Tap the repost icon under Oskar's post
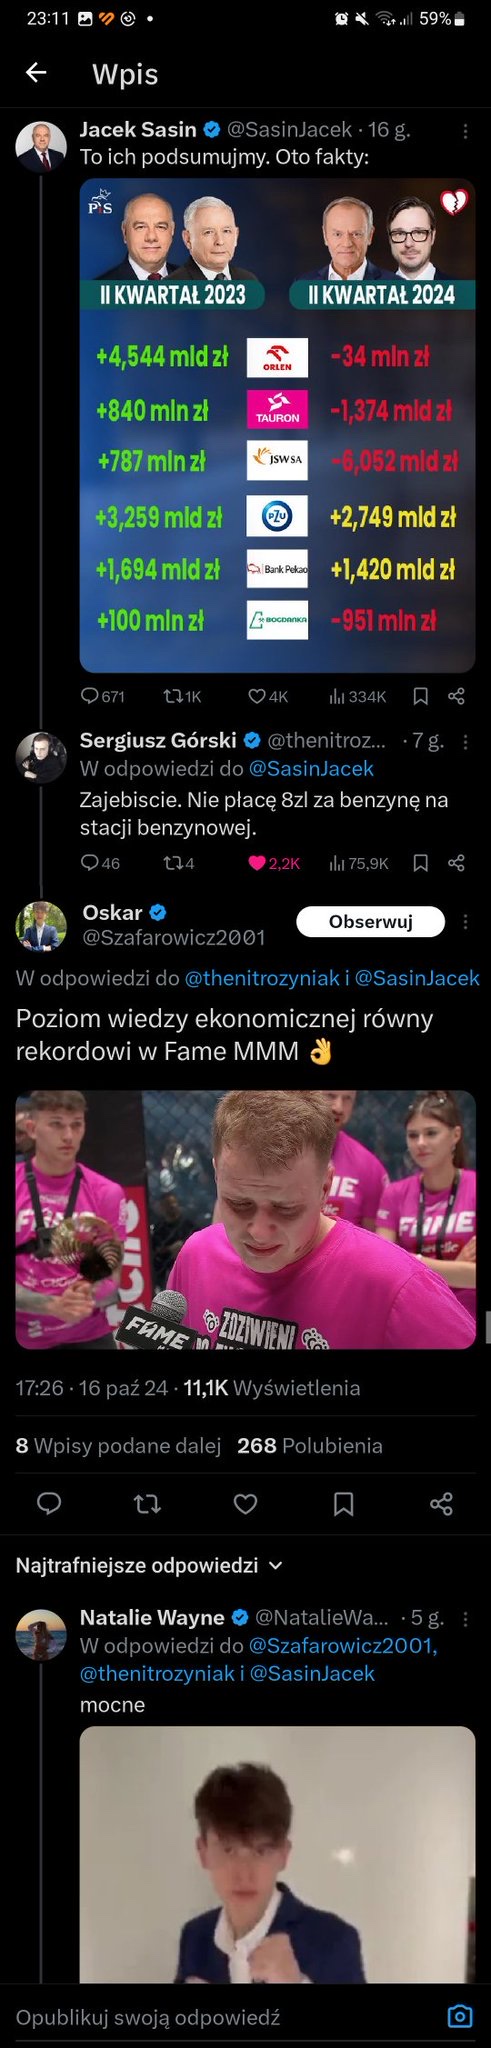 147,1503
